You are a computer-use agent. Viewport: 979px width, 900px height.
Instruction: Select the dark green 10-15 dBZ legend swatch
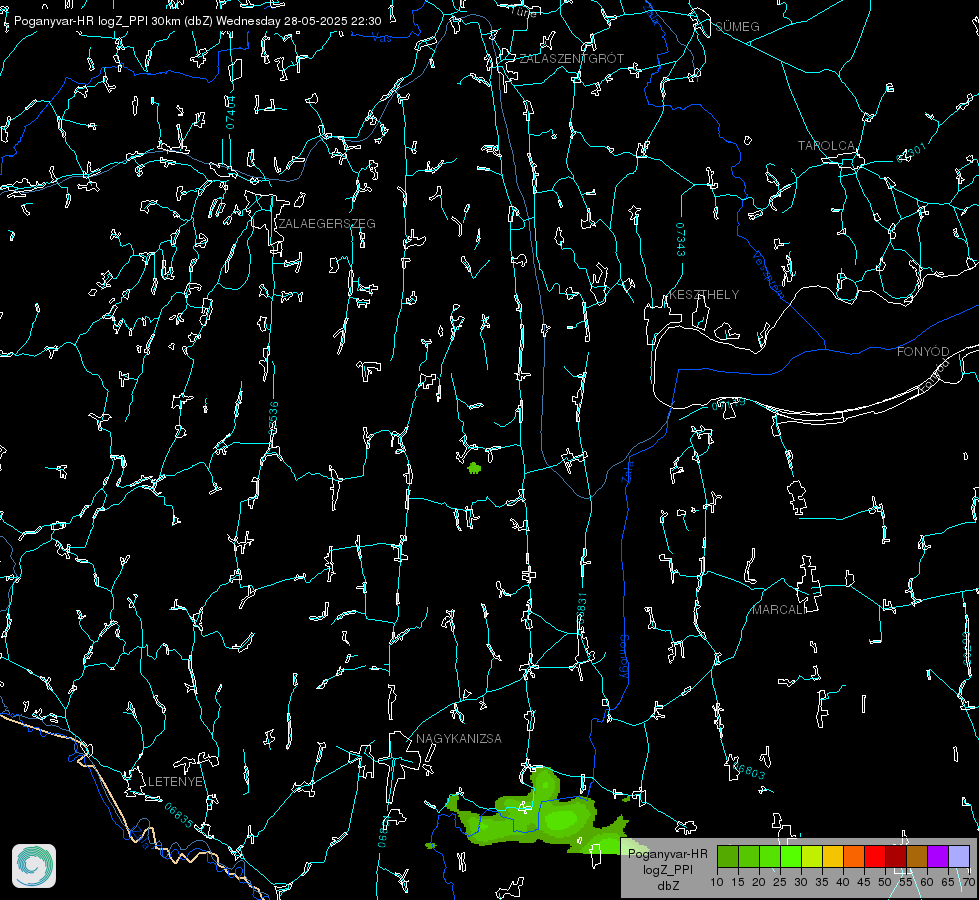(x=728, y=856)
